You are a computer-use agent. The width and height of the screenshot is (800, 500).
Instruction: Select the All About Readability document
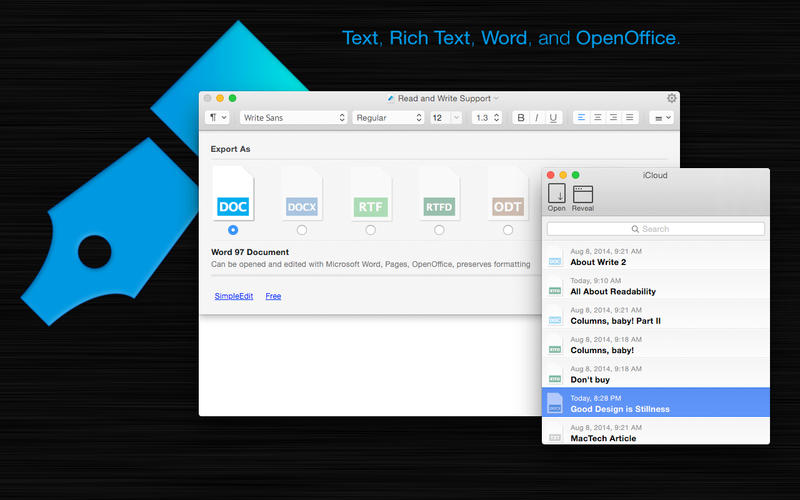(x=656, y=286)
